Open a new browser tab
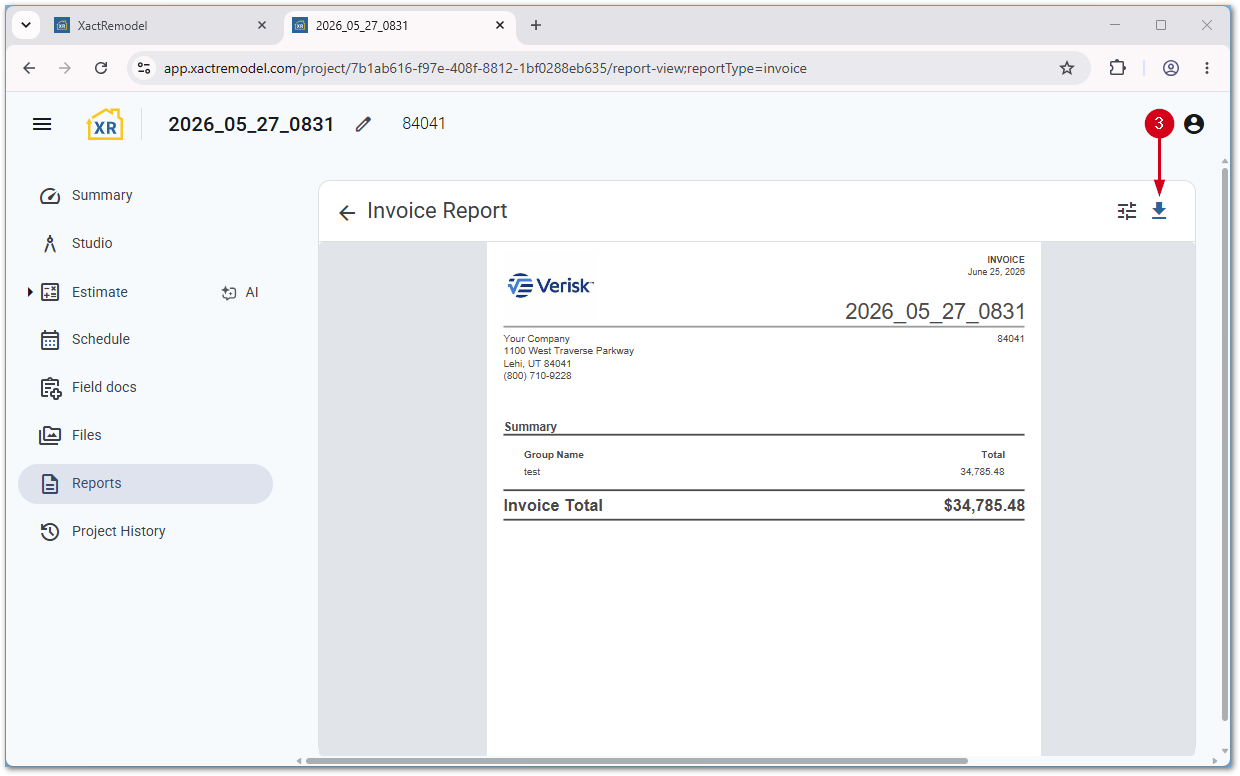 tap(536, 26)
